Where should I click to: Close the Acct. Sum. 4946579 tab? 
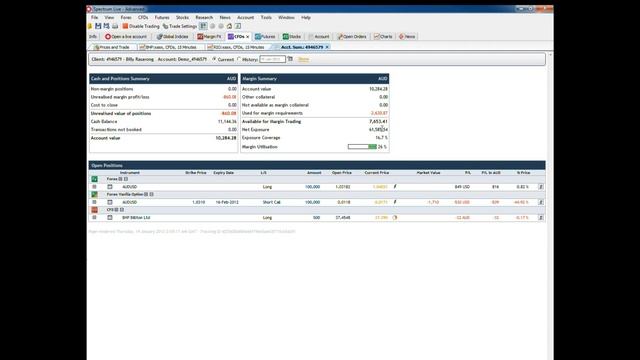327,47
